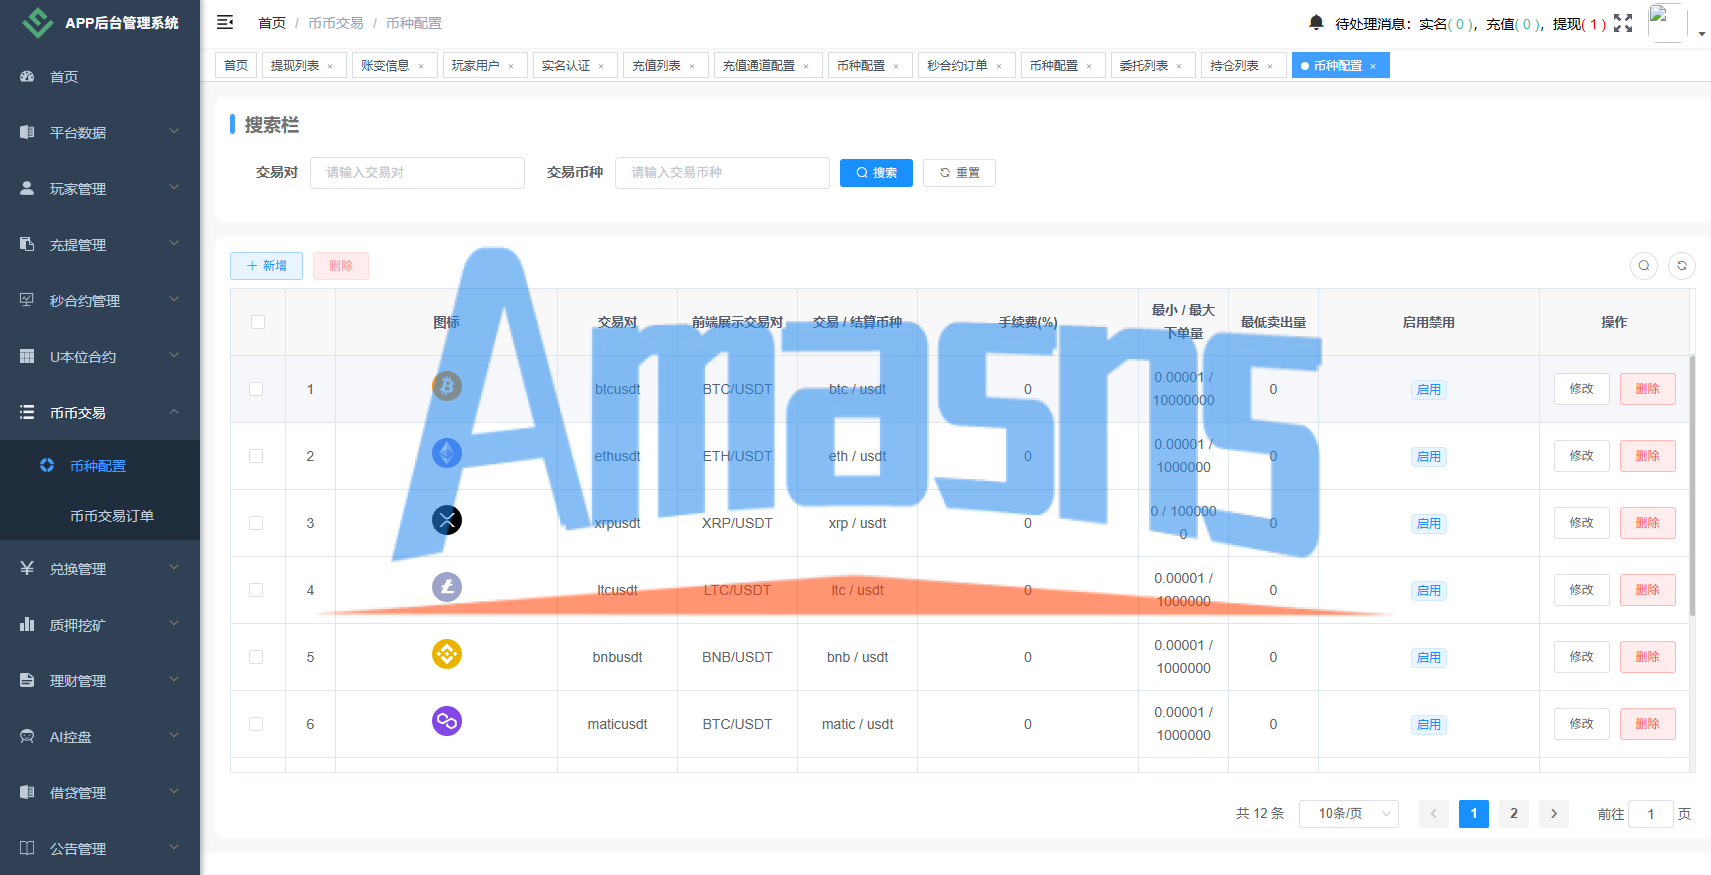The image size is (1711, 875).
Task: Check the xrpusdt row checkbox
Action: (x=256, y=523)
